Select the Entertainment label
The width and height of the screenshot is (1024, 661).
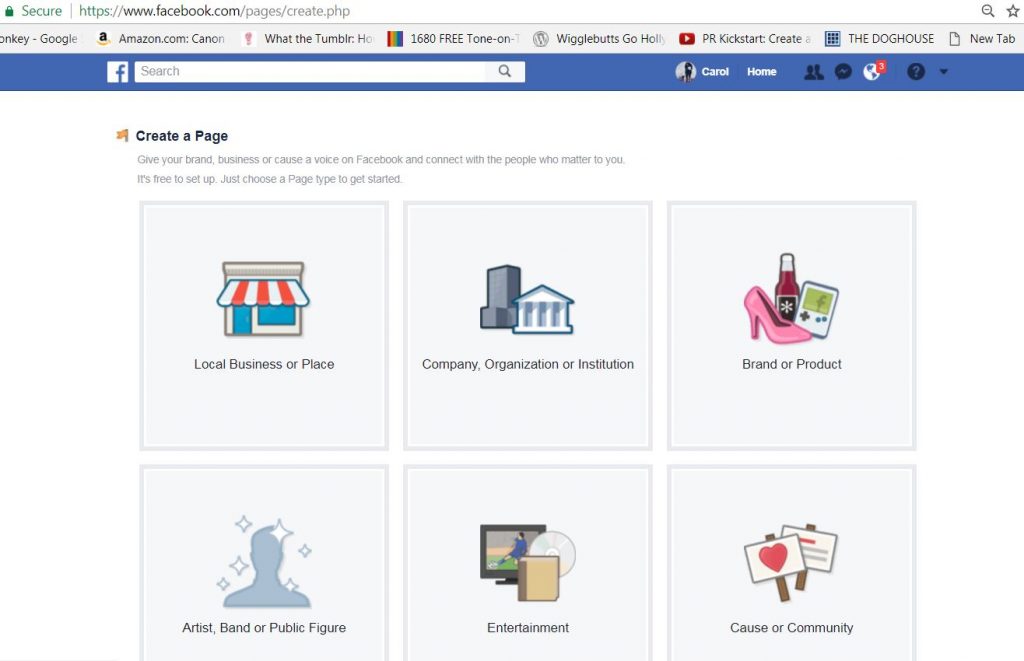click(528, 628)
